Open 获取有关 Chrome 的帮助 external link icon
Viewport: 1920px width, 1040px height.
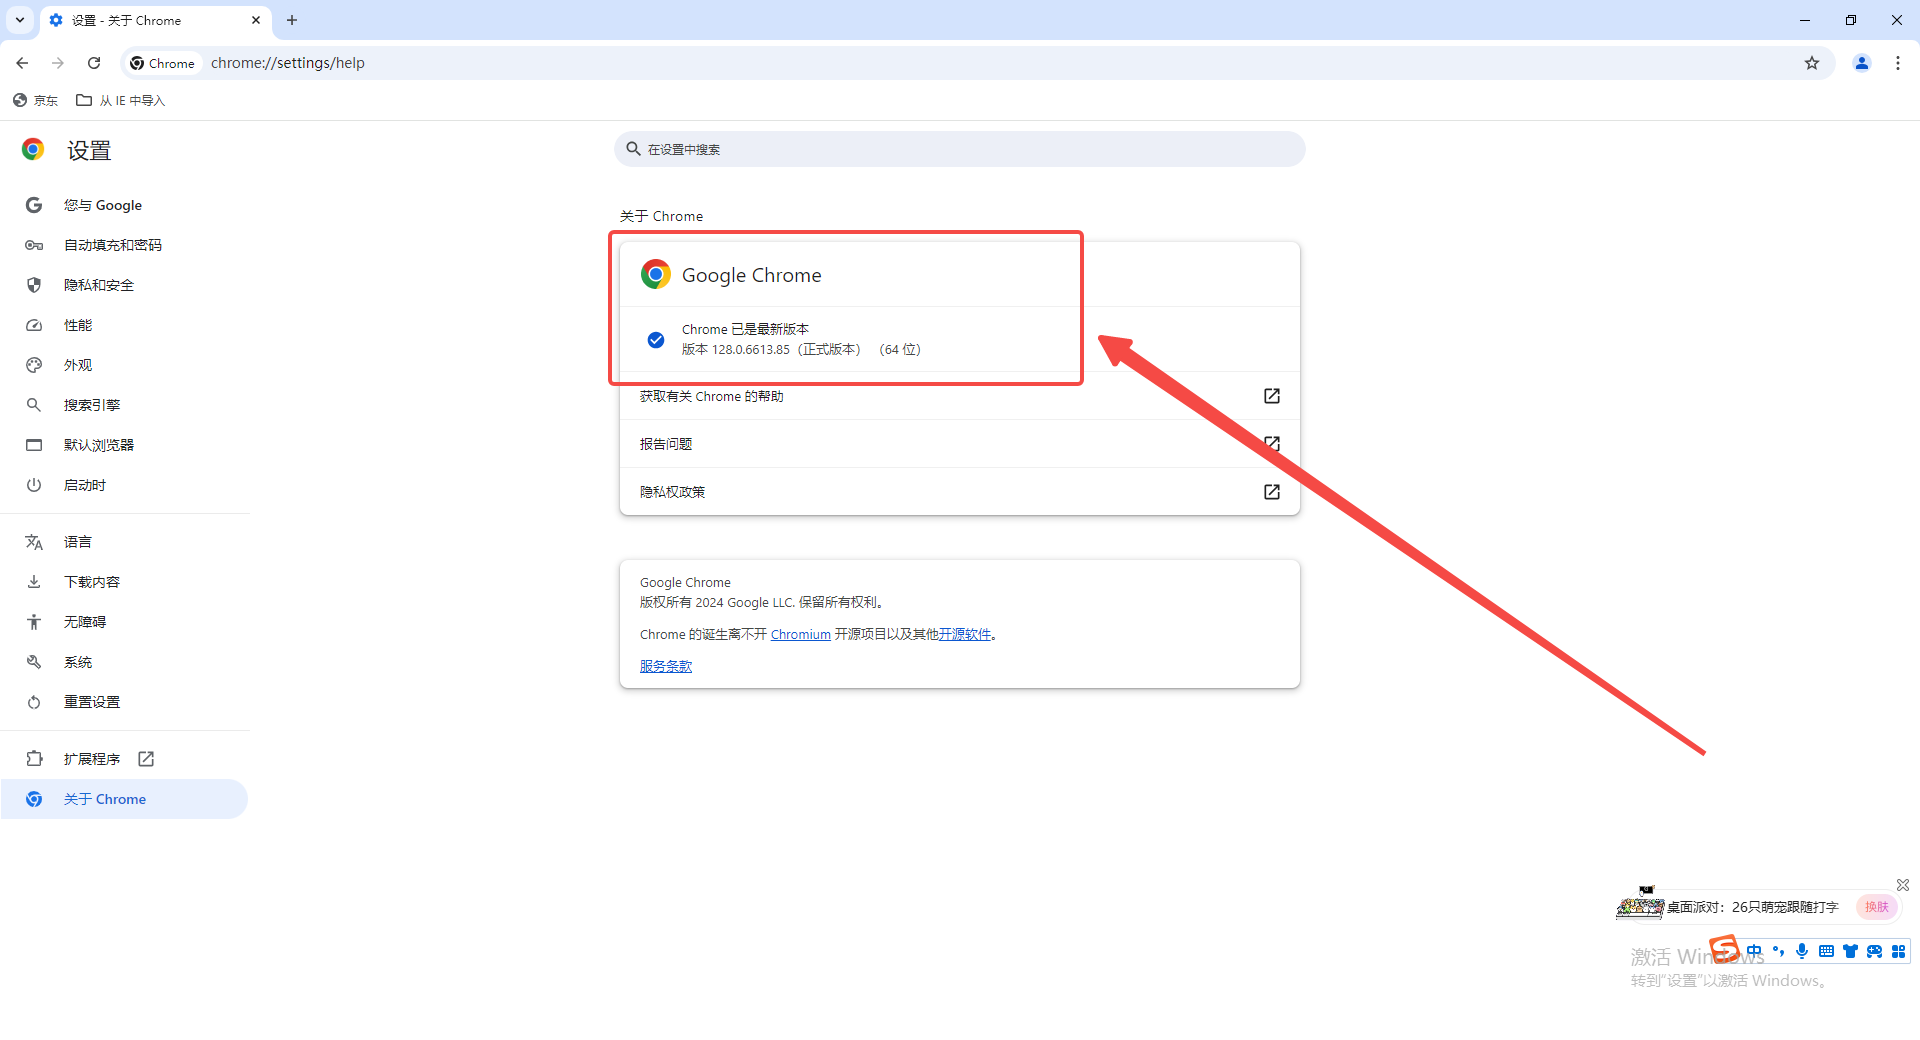[x=1271, y=396]
